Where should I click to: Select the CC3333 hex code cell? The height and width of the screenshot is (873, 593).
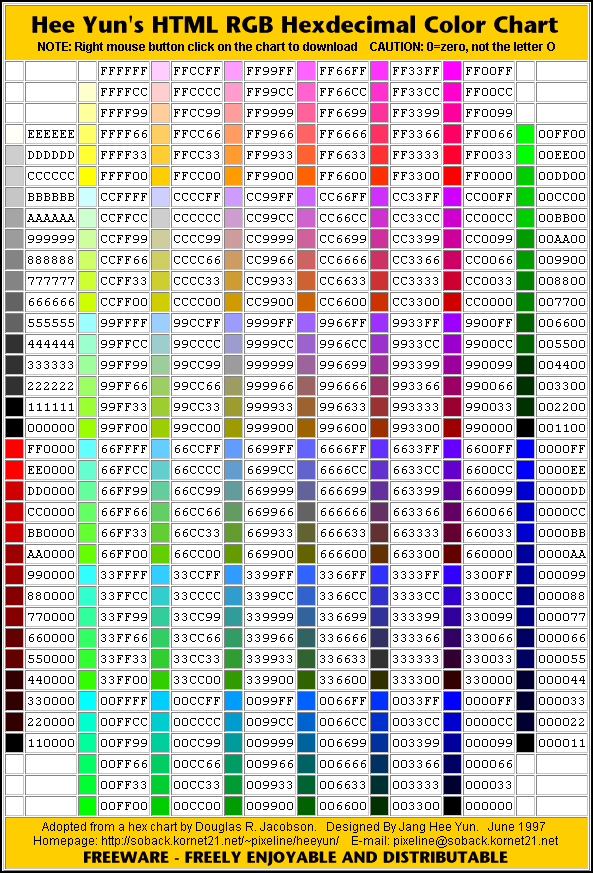[415, 281]
